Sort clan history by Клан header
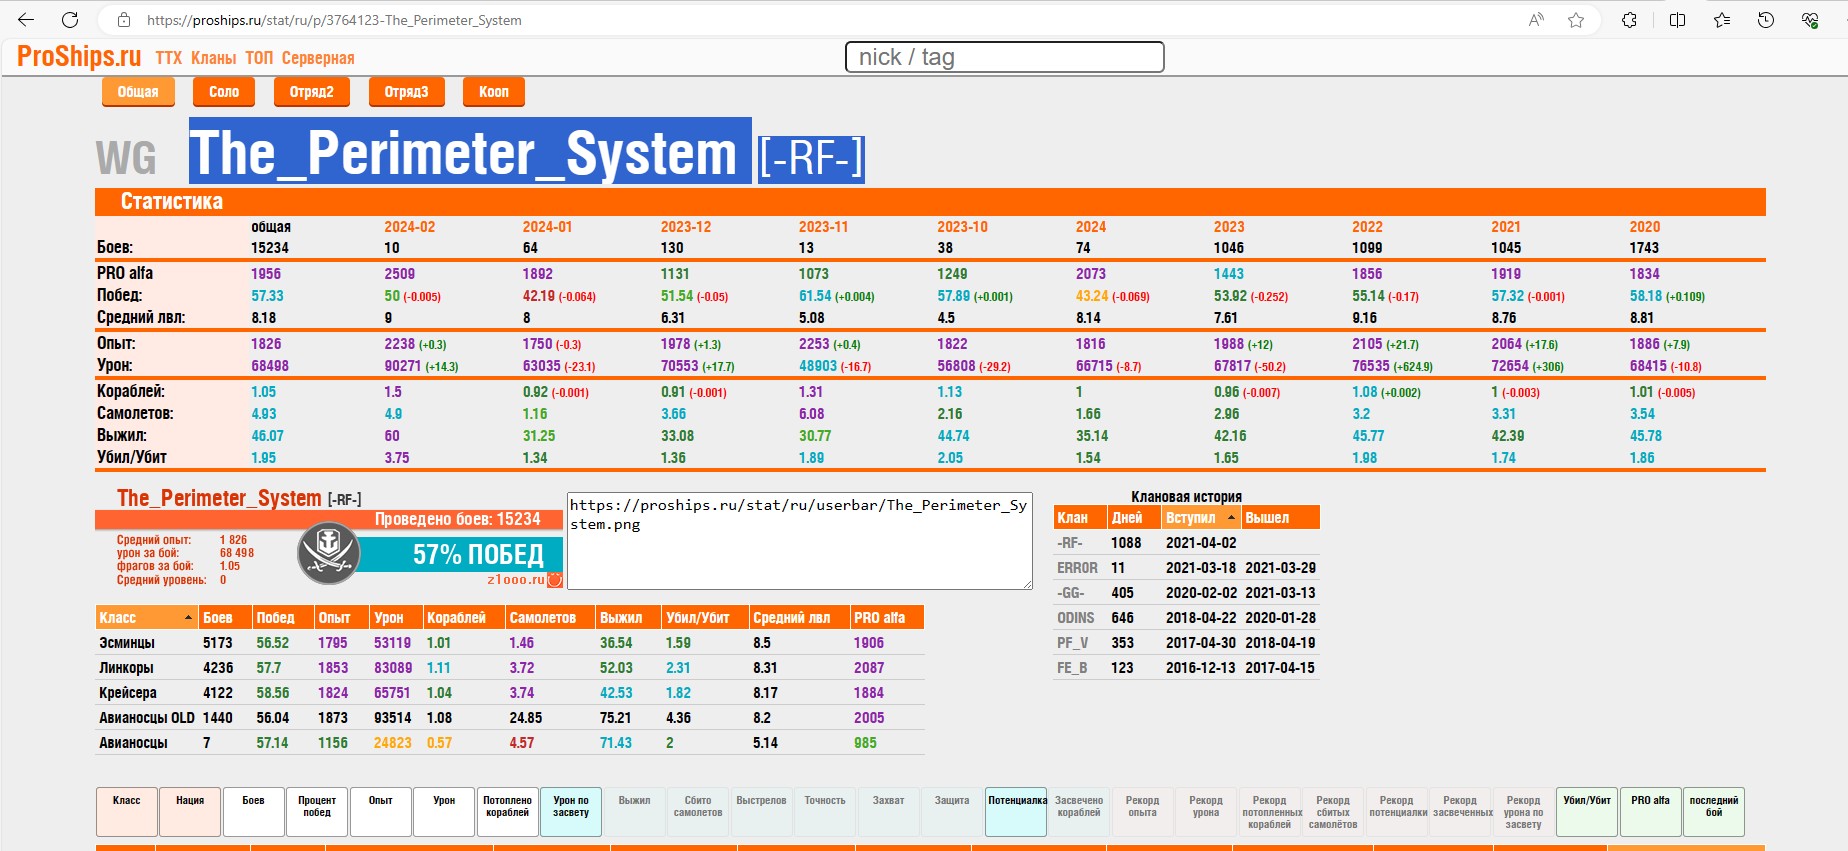Image resolution: width=1848 pixels, height=851 pixels. [1080, 518]
